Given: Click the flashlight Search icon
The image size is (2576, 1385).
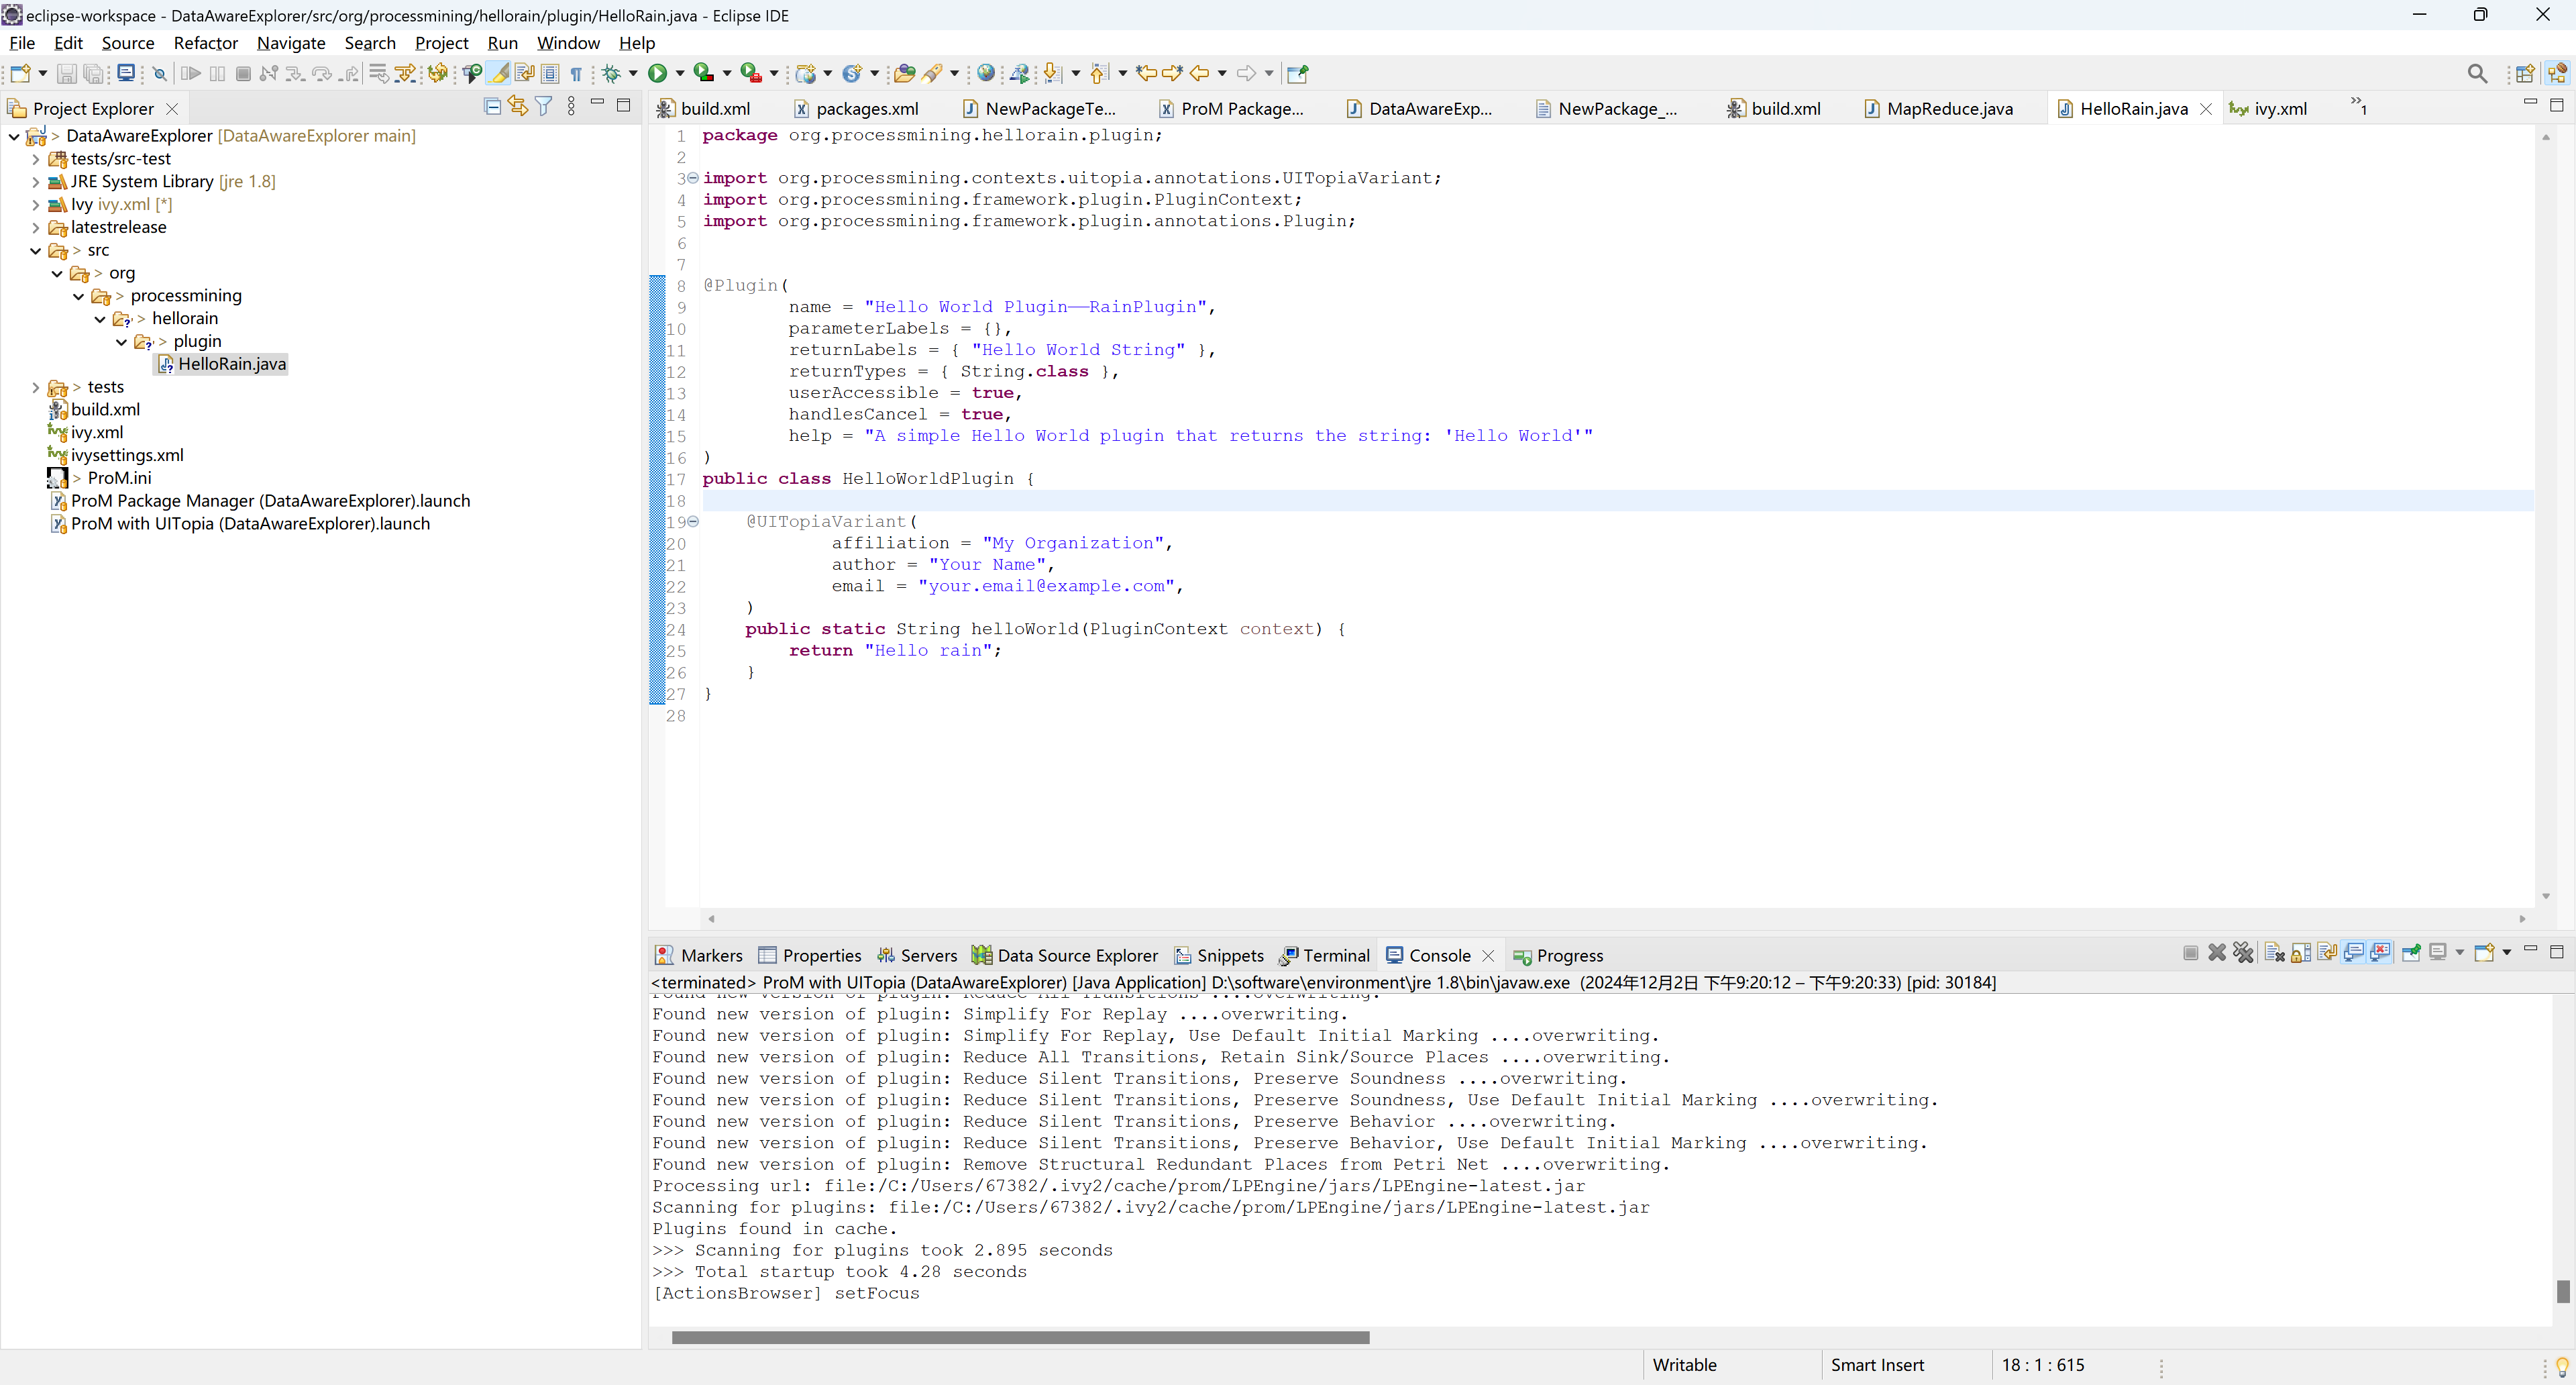Looking at the screenshot, I should (x=932, y=73).
